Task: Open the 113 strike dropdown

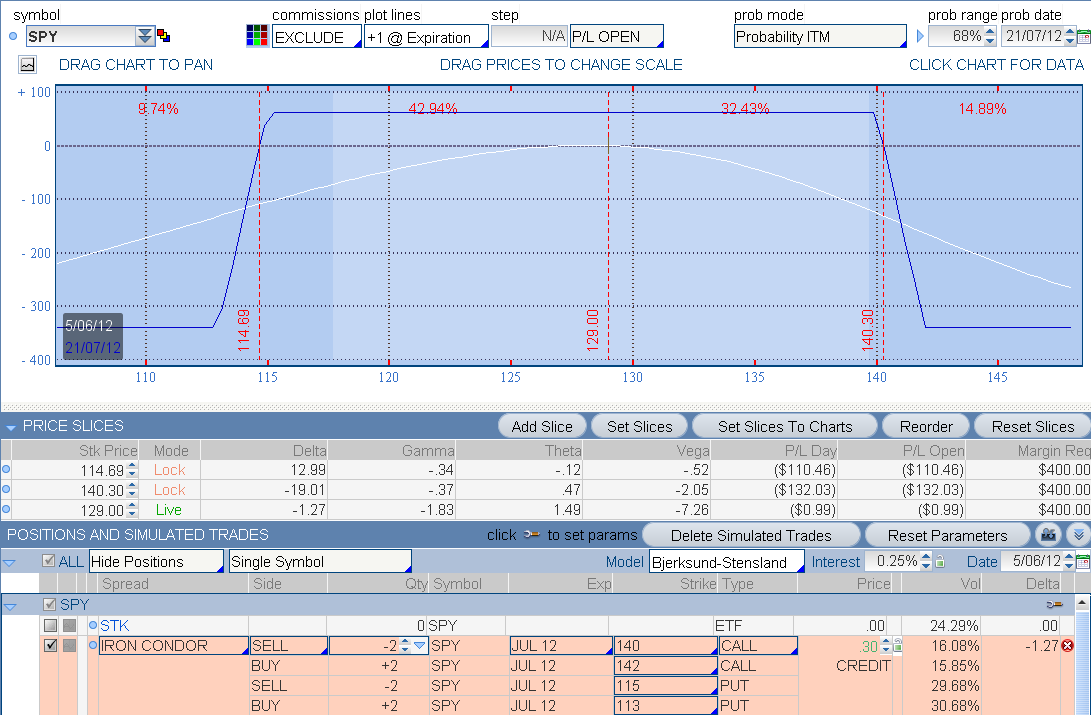Action: [665, 705]
